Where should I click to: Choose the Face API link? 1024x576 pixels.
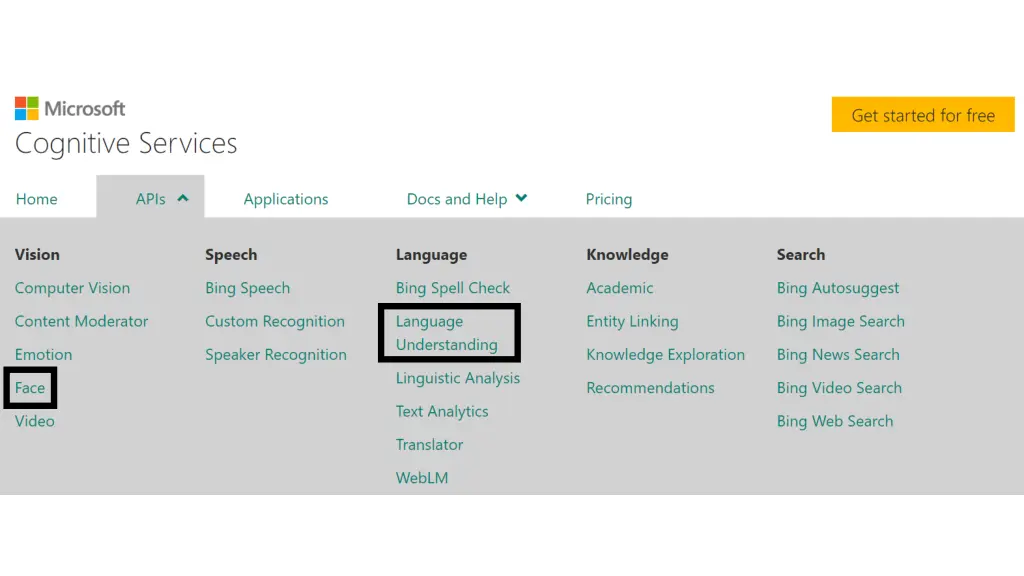click(30, 388)
